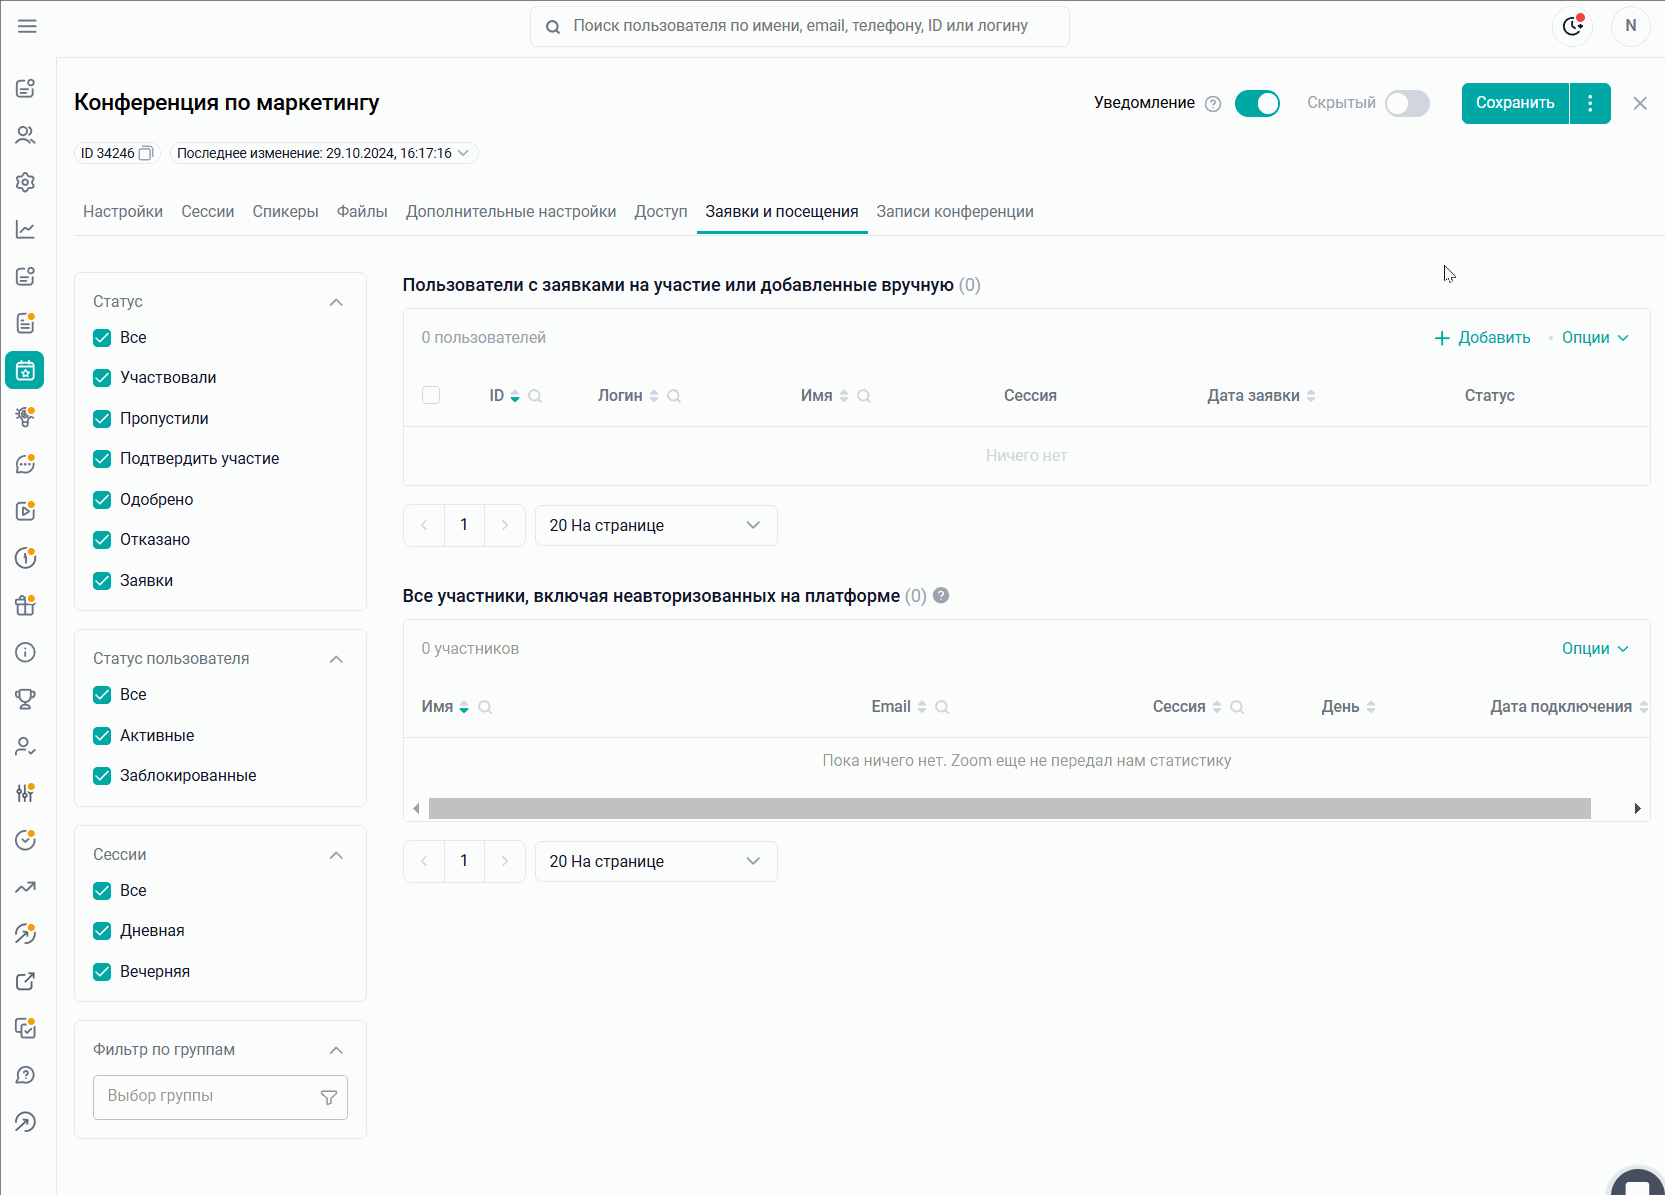Open the Записи конференции tab
Screen dimensions: 1665x1195
(x=955, y=212)
